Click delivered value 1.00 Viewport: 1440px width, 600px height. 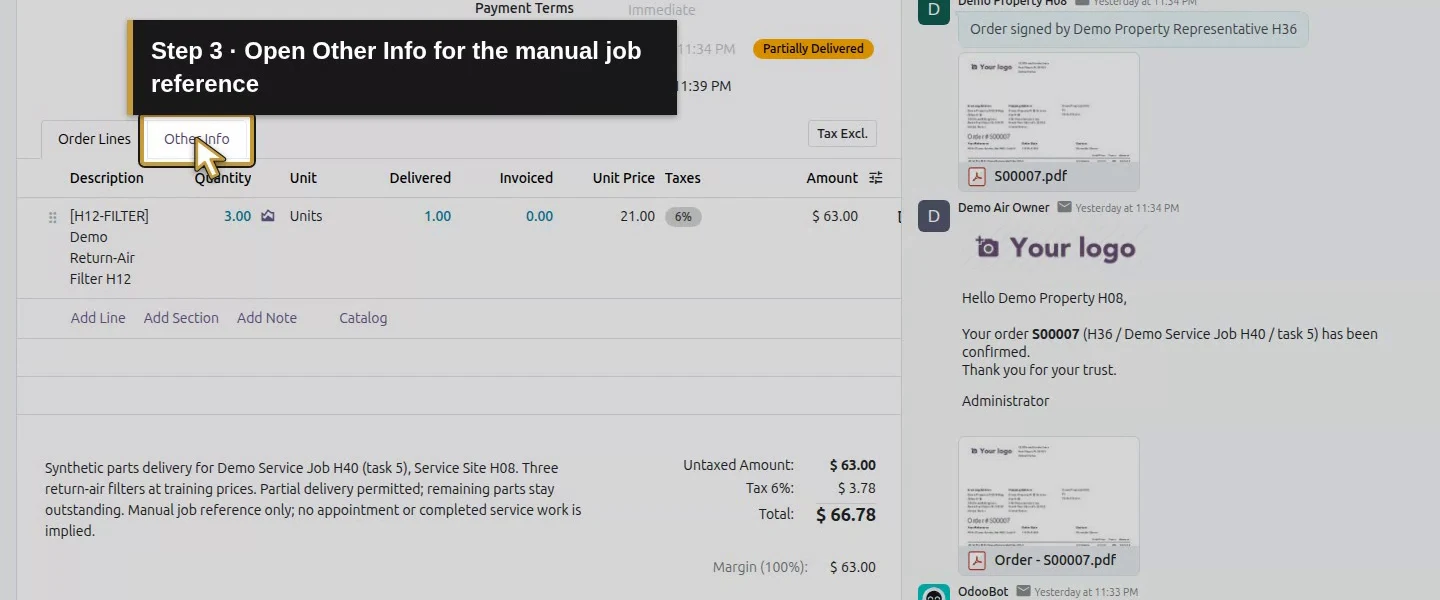click(x=437, y=216)
